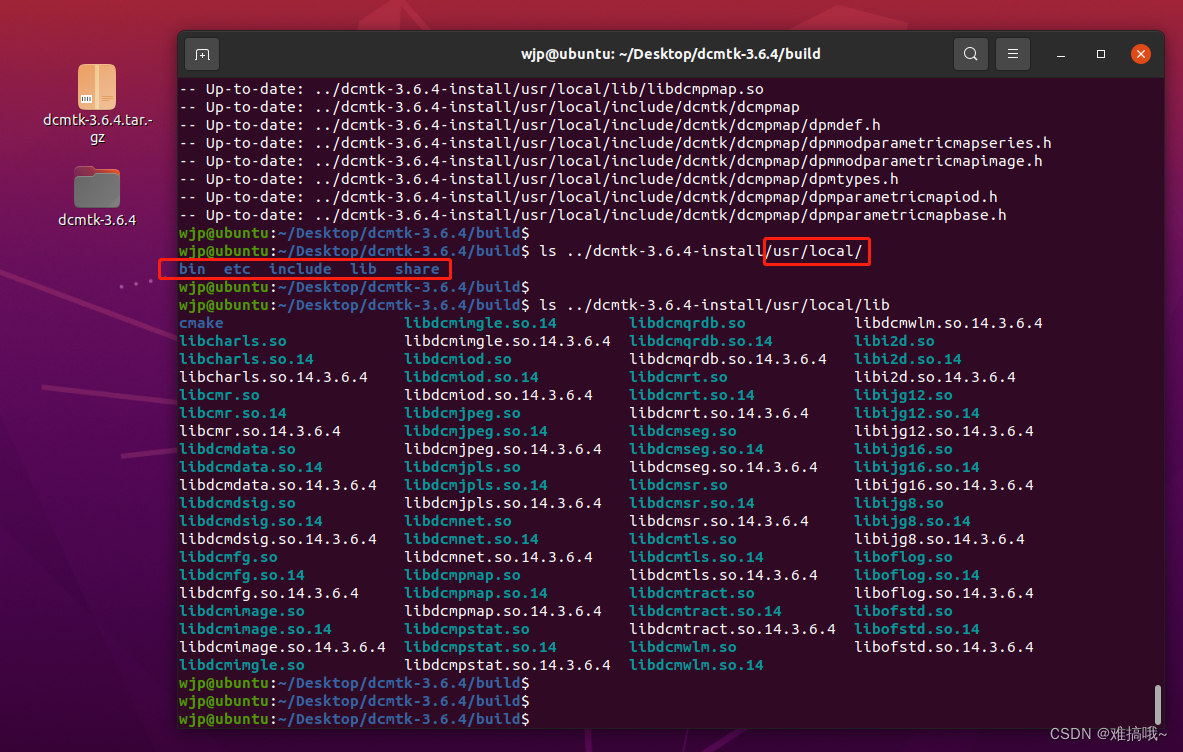1183x752 pixels.
Task: Click the terminal window title text
Action: click(671, 54)
